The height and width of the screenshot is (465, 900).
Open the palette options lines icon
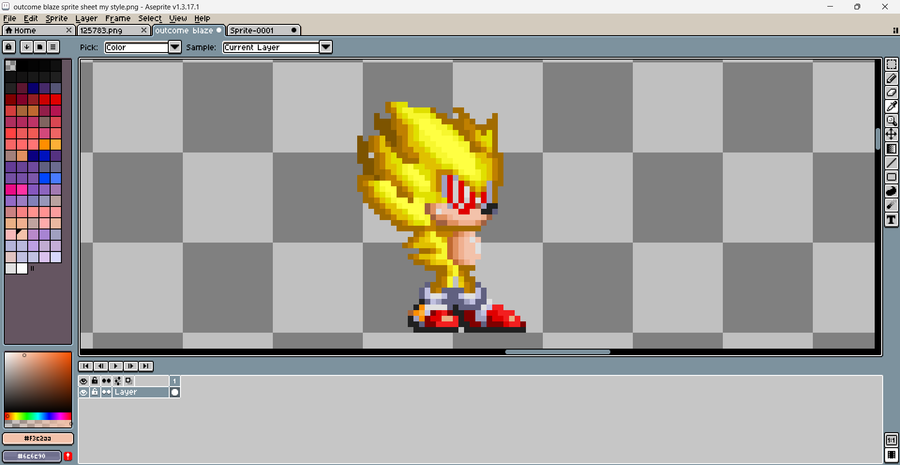click(x=53, y=47)
